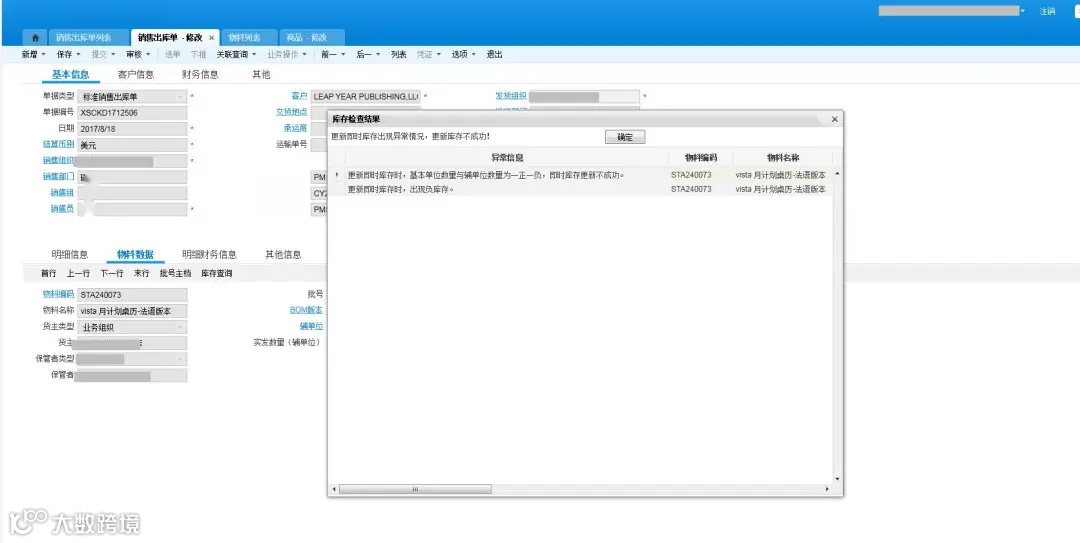Follow the 客户 field link
Image resolution: width=1080 pixels, height=543 pixels.
(299, 96)
